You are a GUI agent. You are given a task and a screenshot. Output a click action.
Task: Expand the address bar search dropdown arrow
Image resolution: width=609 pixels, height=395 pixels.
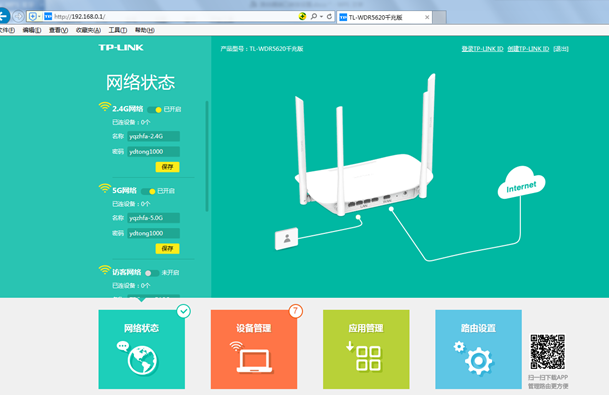[x=322, y=16]
